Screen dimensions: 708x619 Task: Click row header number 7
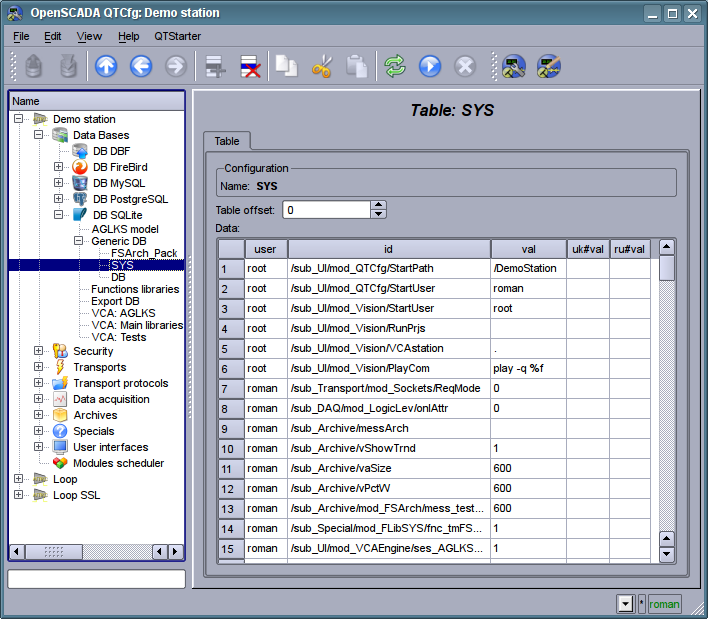pos(231,388)
